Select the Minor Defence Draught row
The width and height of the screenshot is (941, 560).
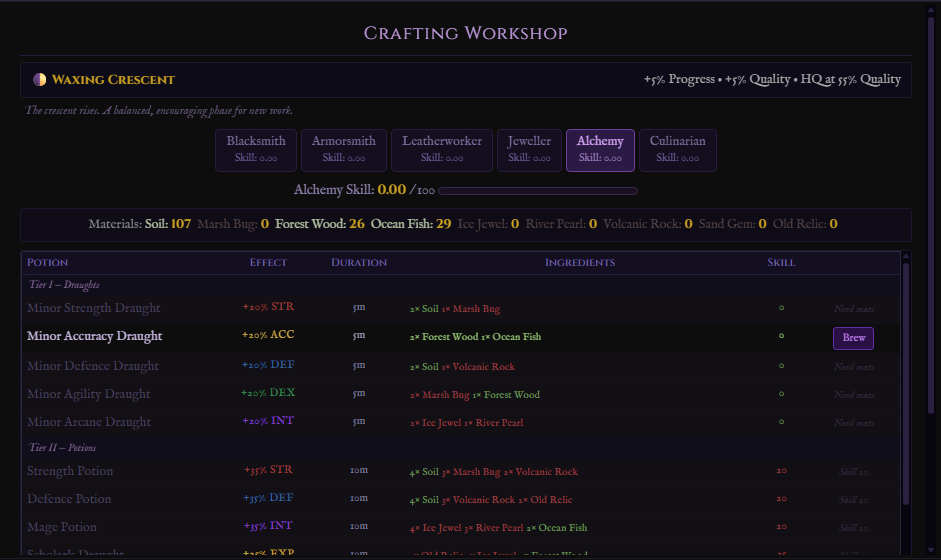click(461, 366)
